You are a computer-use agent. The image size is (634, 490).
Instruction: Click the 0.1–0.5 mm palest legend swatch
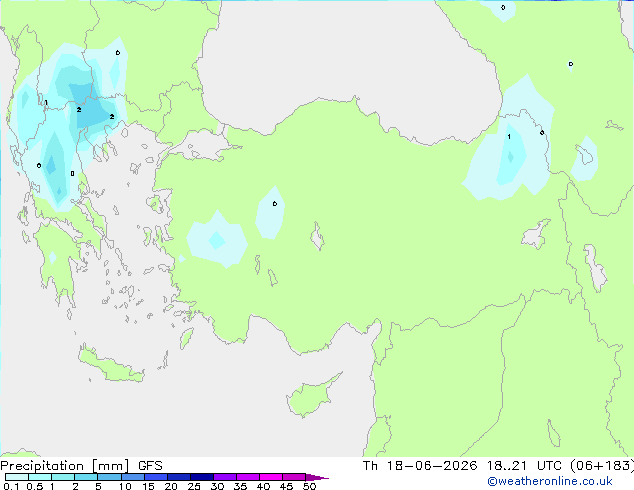click(x=17, y=477)
